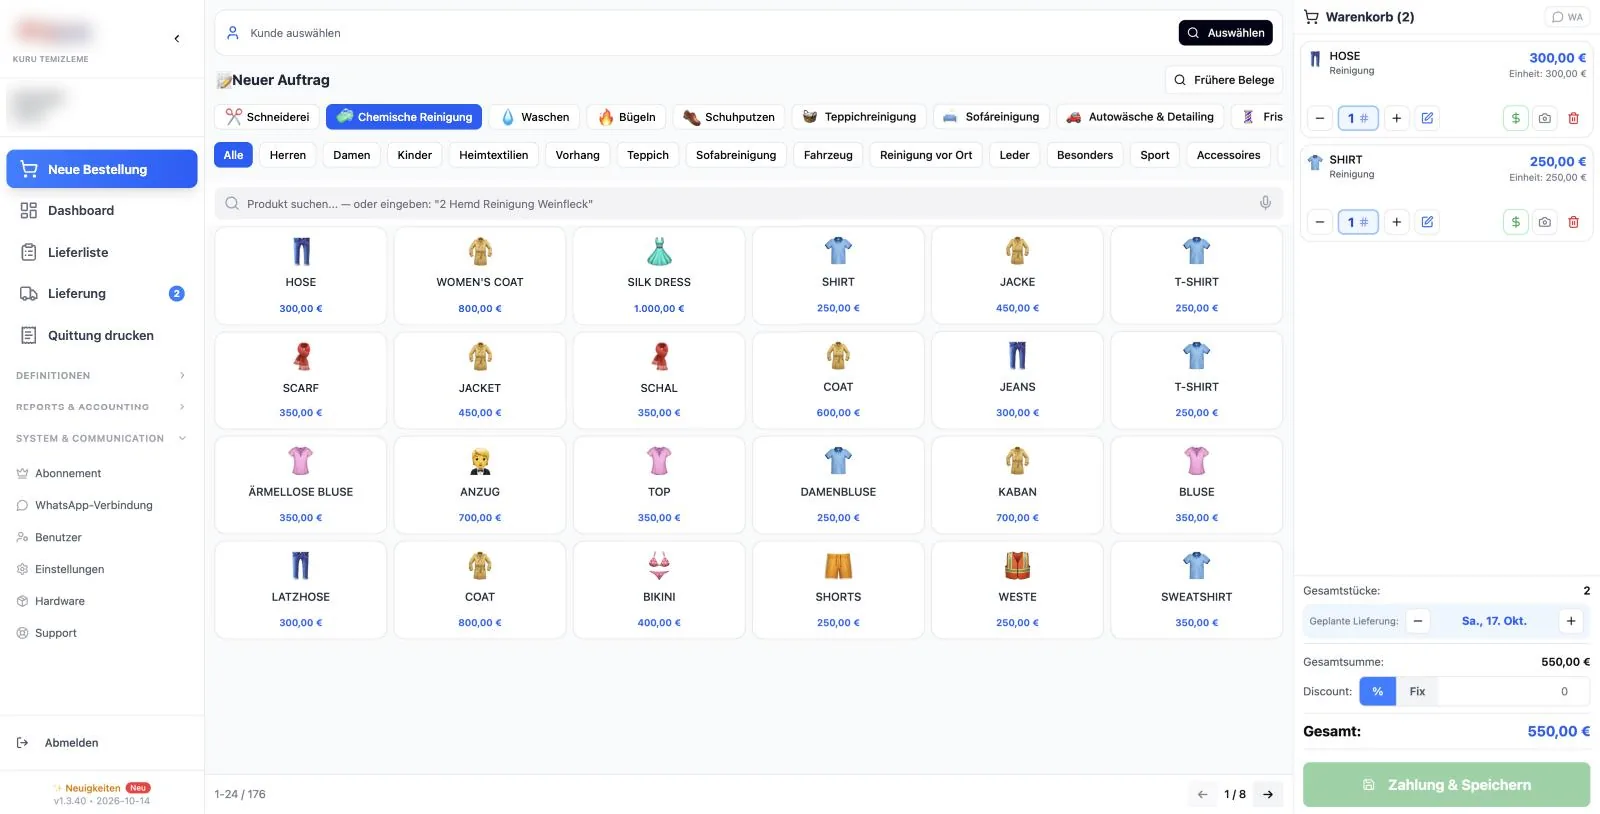Delete the HOSE item from cart
The height and width of the screenshot is (814, 1600).
pyautogui.click(x=1573, y=118)
